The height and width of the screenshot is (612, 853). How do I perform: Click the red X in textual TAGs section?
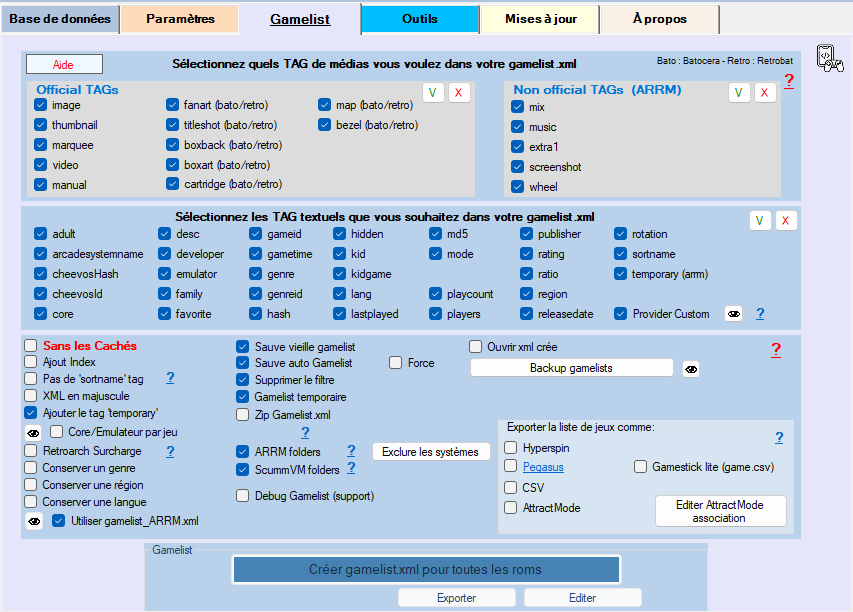[785, 221]
